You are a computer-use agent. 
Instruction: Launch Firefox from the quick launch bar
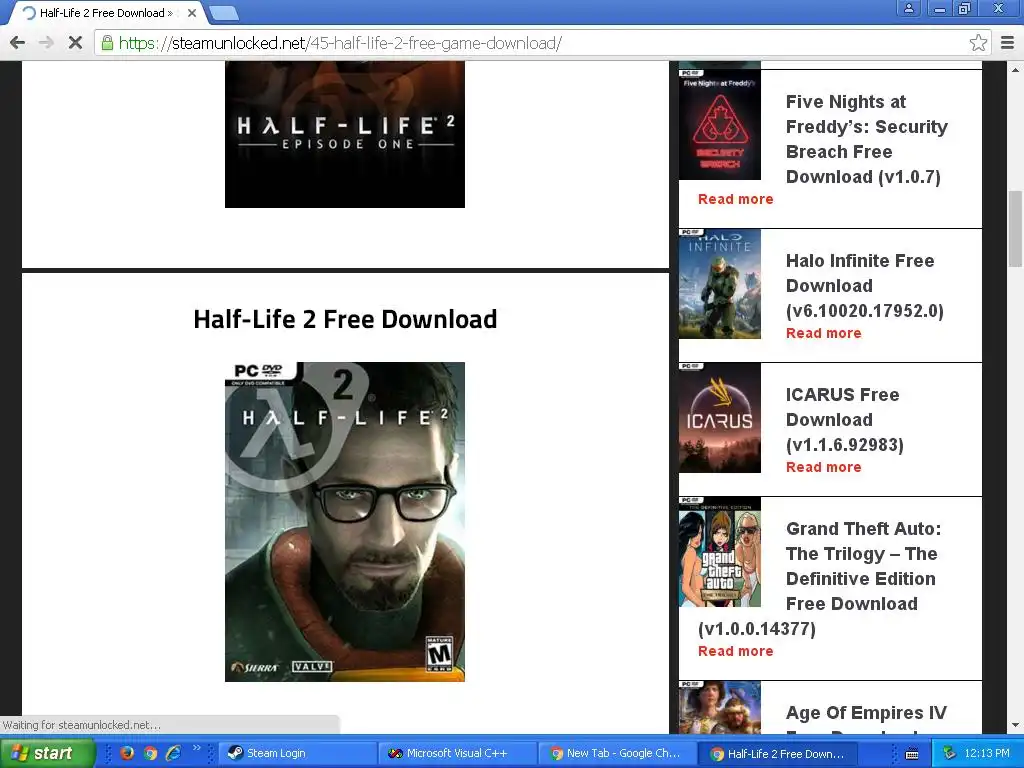tap(127, 754)
